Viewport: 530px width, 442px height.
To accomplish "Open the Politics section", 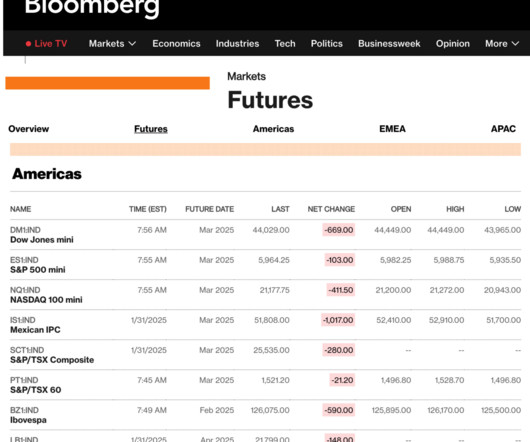I will click(x=327, y=44).
